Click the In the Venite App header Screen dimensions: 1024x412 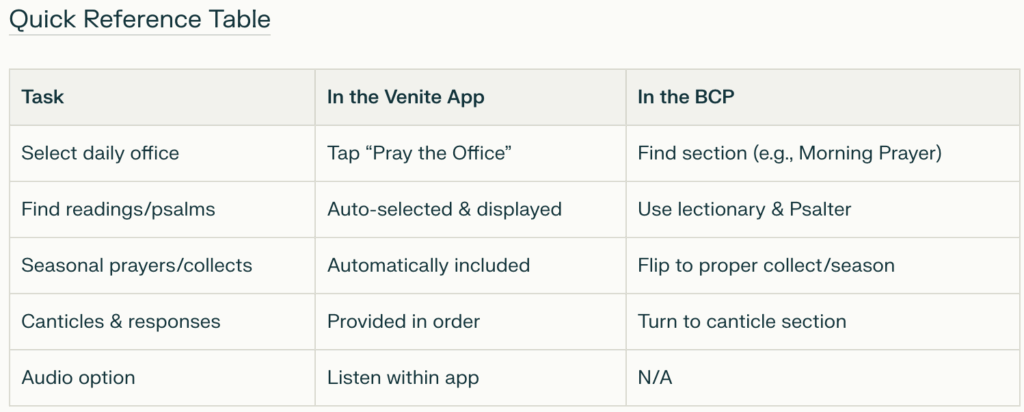click(x=470, y=97)
